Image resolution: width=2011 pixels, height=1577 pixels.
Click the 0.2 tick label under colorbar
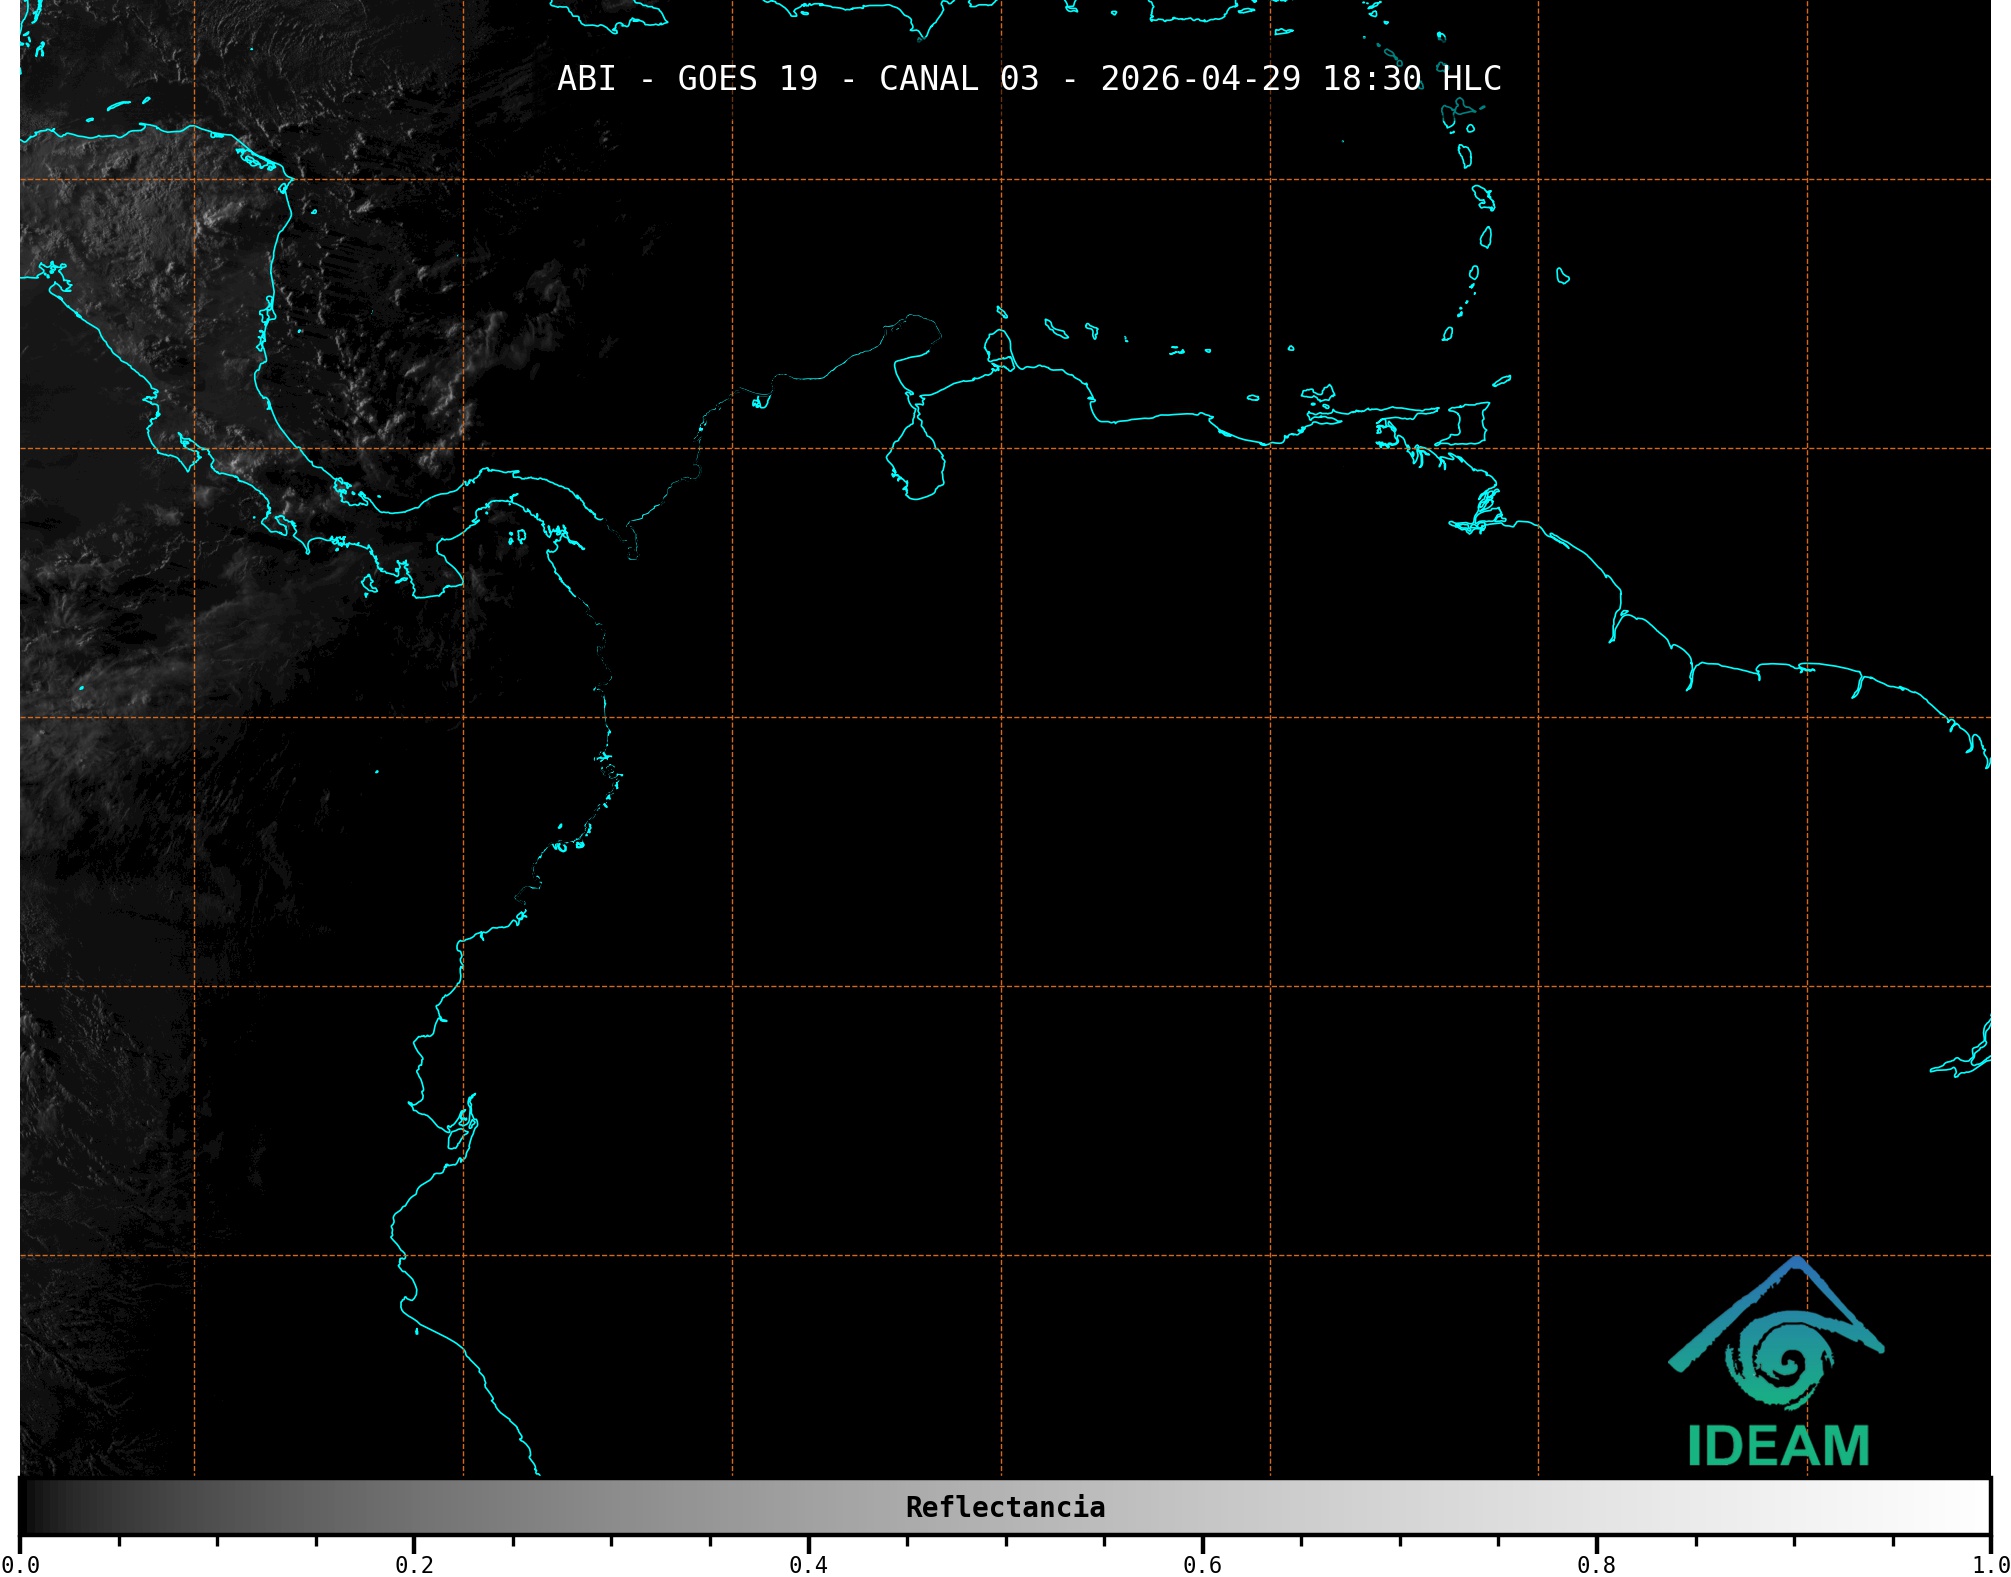click(x=414, y=1564)
